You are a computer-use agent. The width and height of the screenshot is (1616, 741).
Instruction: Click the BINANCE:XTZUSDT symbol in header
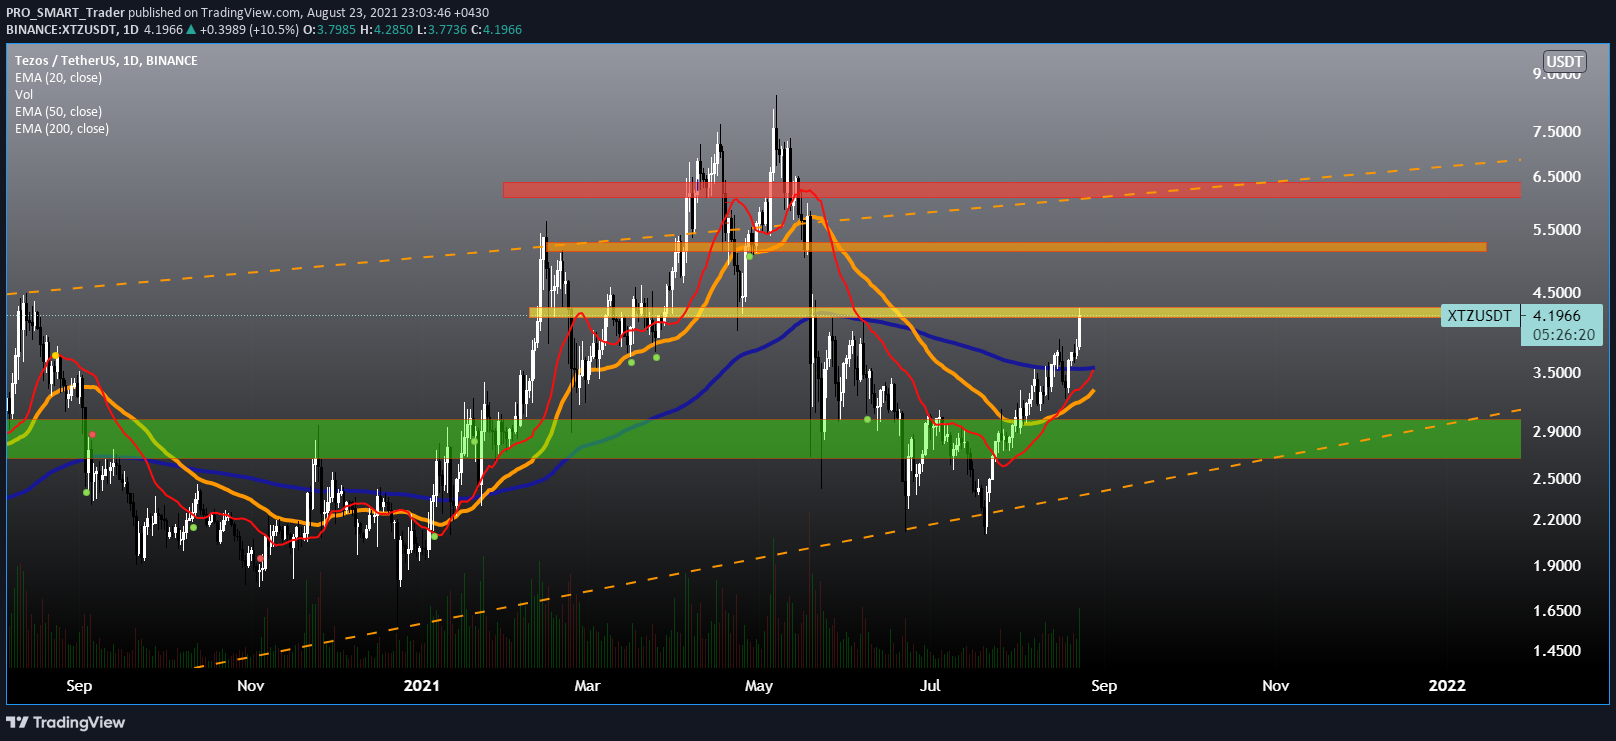[62, 30]
